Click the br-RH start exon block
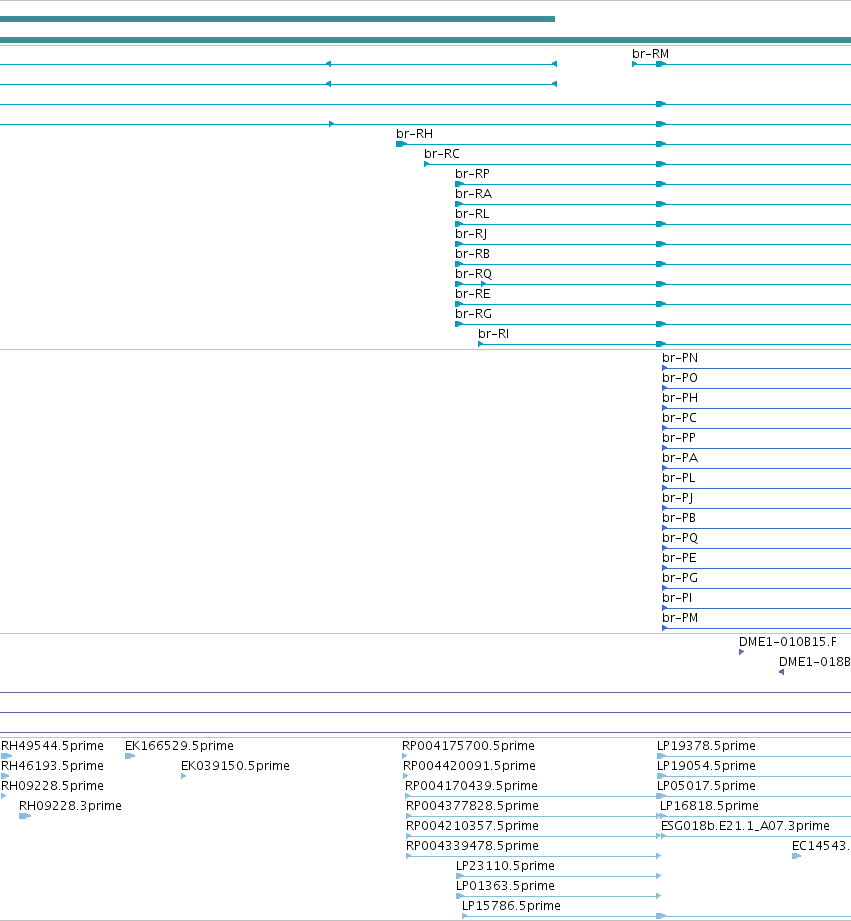 (401, 144)
